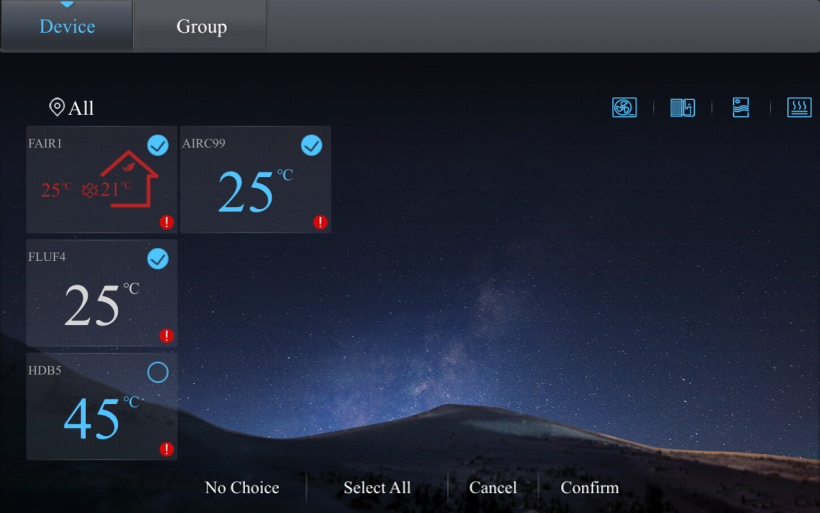This screenshot has width=820, height=513.
Task: Switch to the Device tab
Action: click(66, 26)
